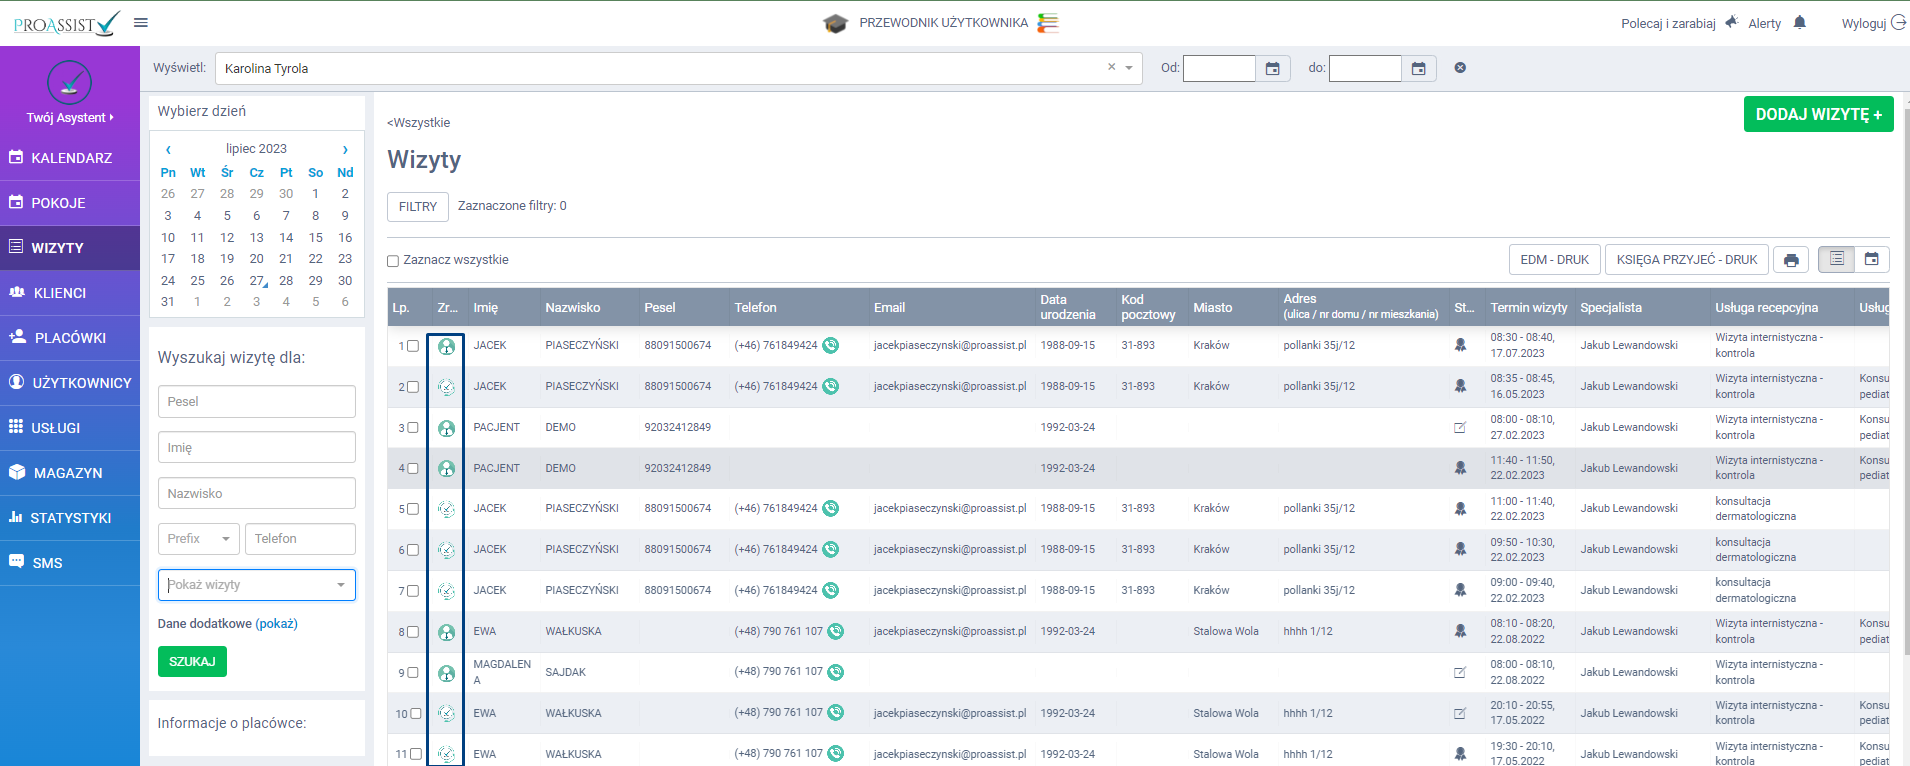This screenshot has width=1910, height=766.
Task: Open the graduation cap user guide icon
Action: (x=835, y=23)
